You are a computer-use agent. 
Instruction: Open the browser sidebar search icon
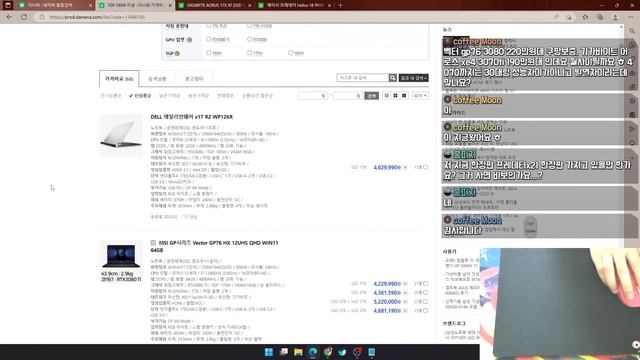[x=632, y=31]
